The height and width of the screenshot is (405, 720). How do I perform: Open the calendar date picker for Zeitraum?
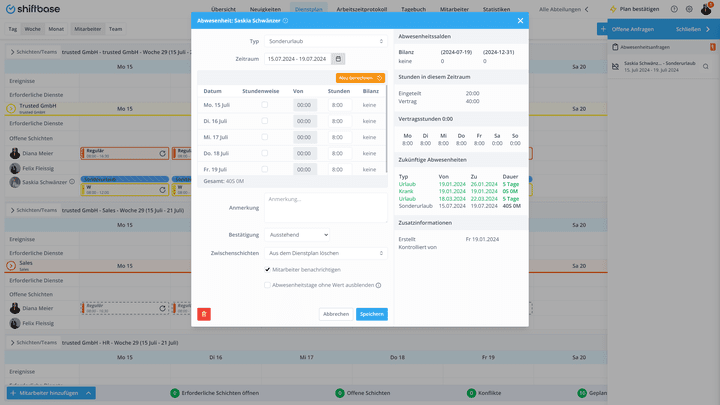(x=338, y=59)
